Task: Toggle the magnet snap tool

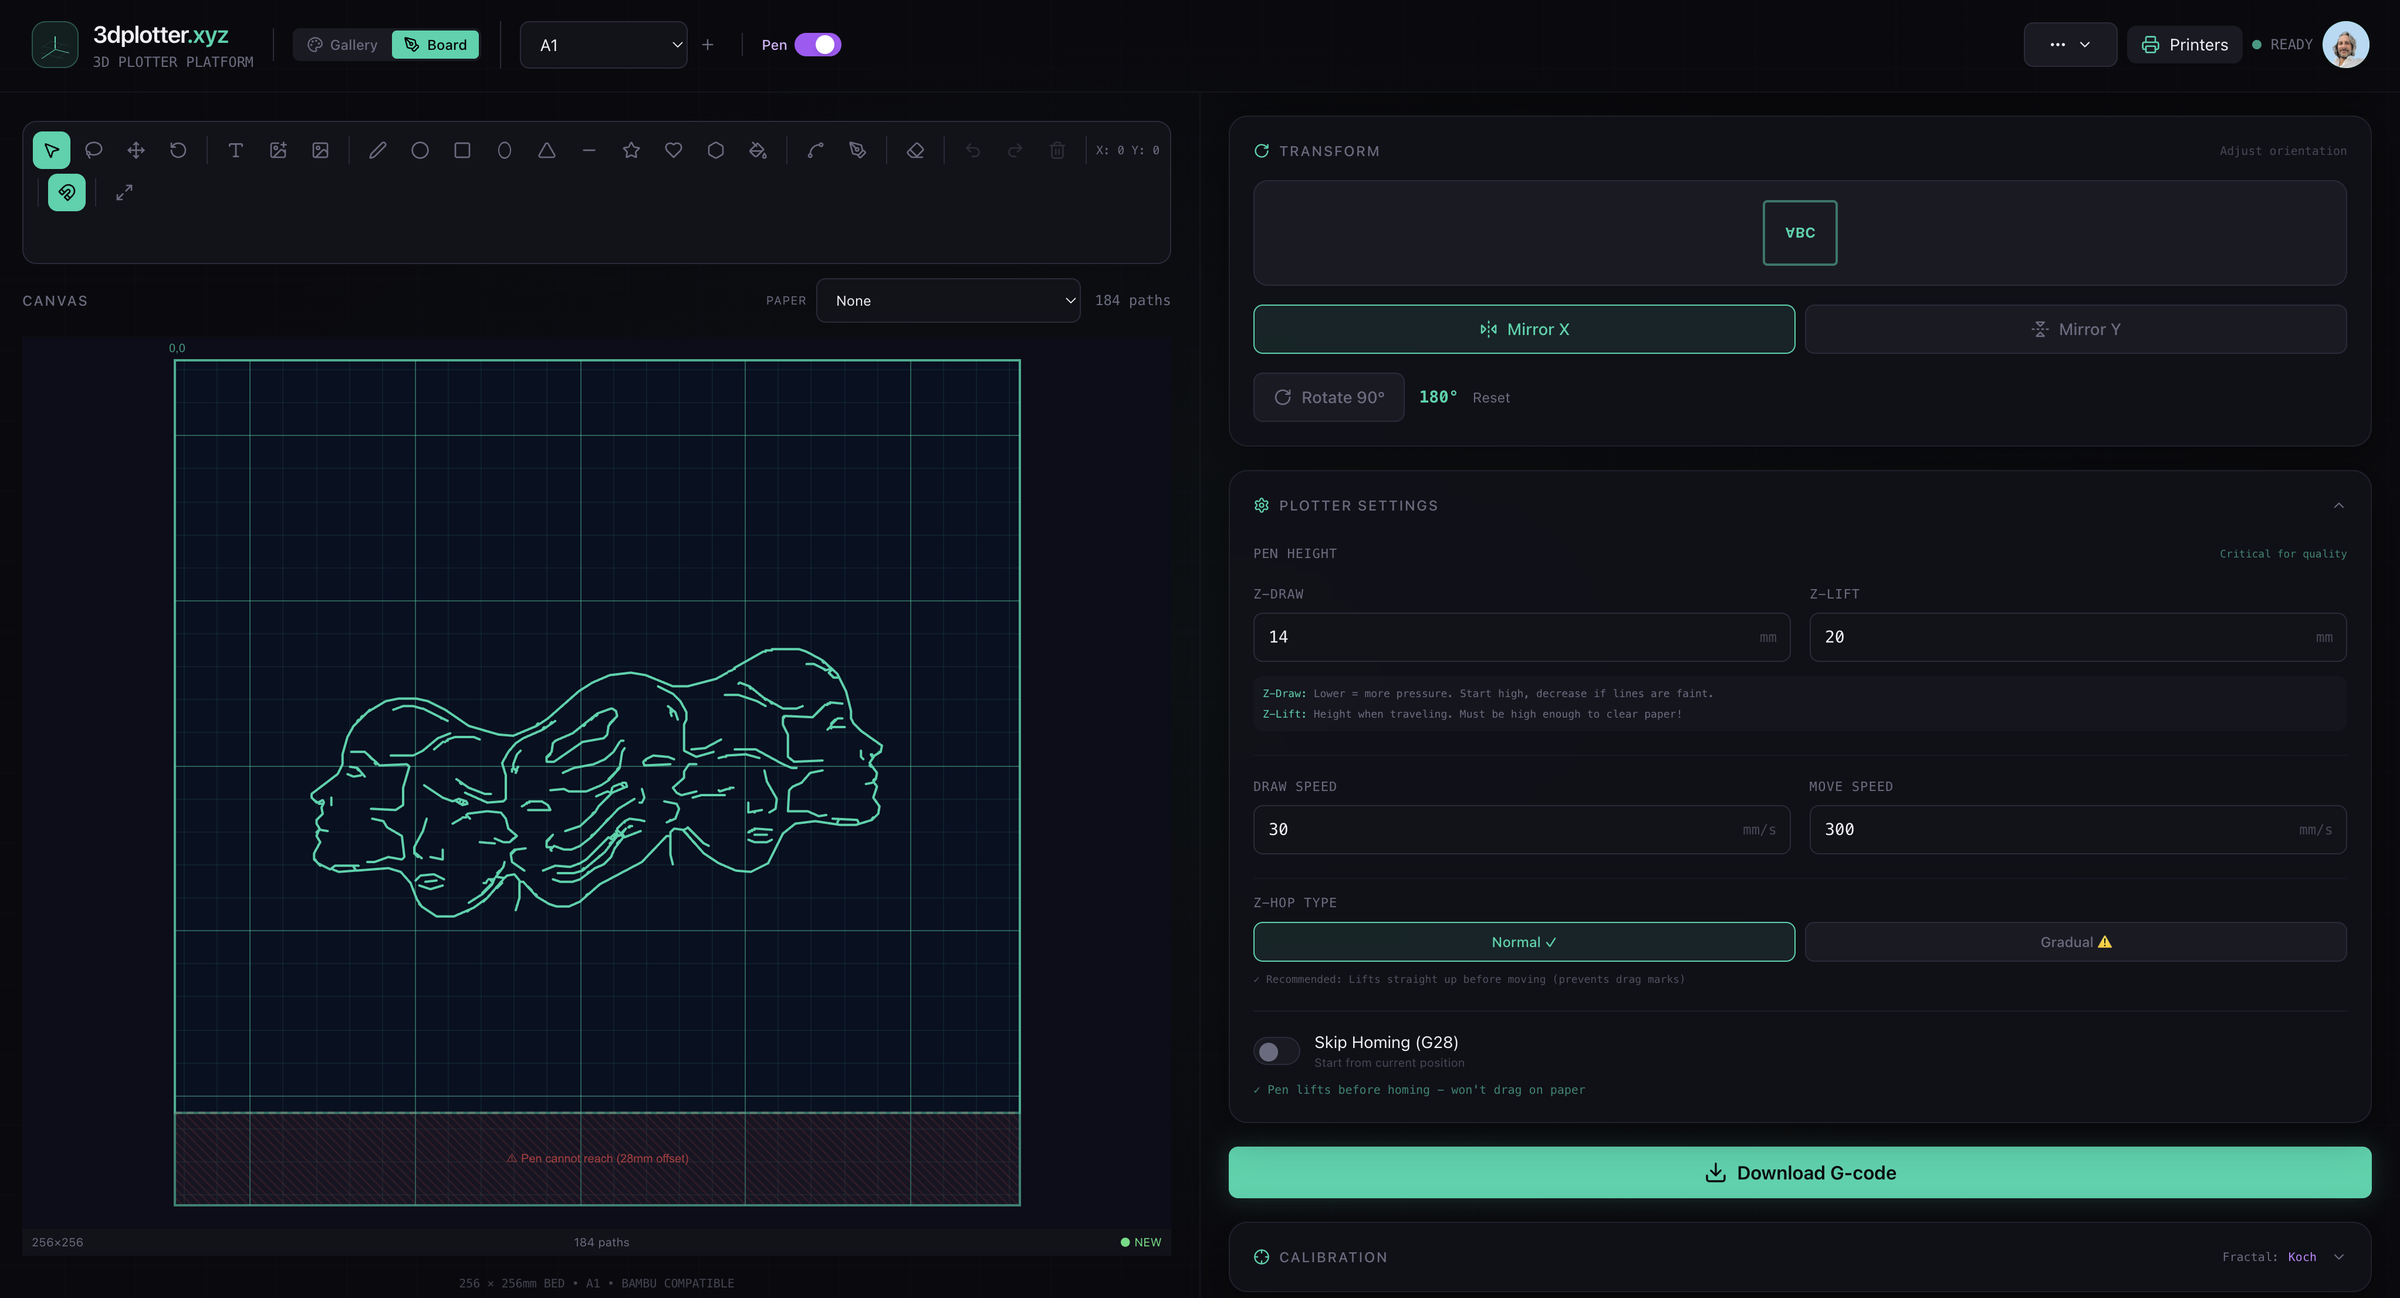Action: point(67,192)
